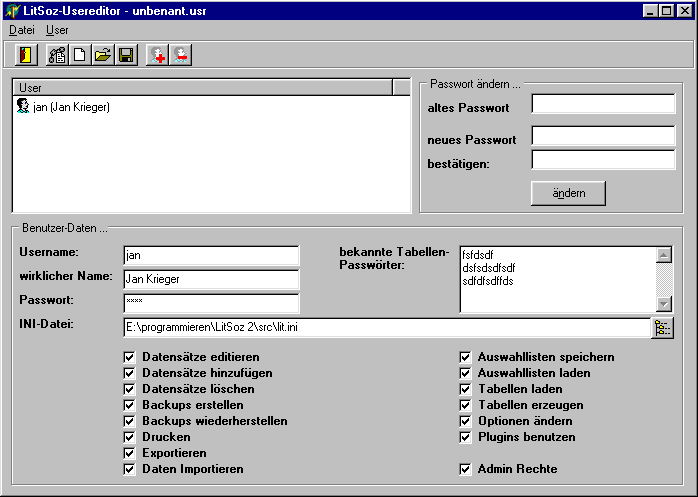Image resolution: width=698 pixels, height=497 pixels.
Task: Toggle Datensätze hinzufügen checkbox
Action: pos(129,373)
